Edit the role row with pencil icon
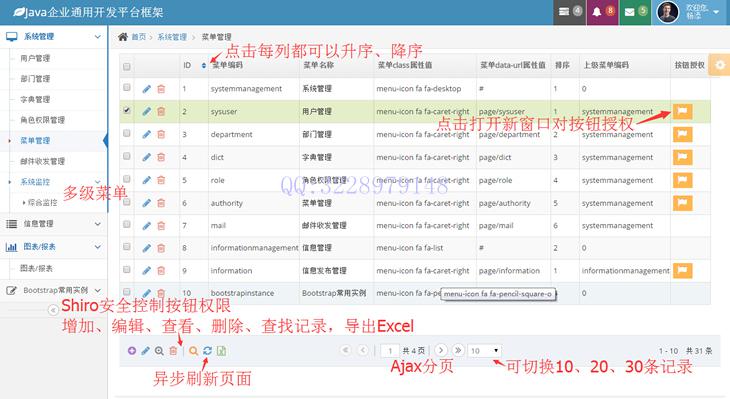This screenshot has width=730, height=399. tap(147, 180)
